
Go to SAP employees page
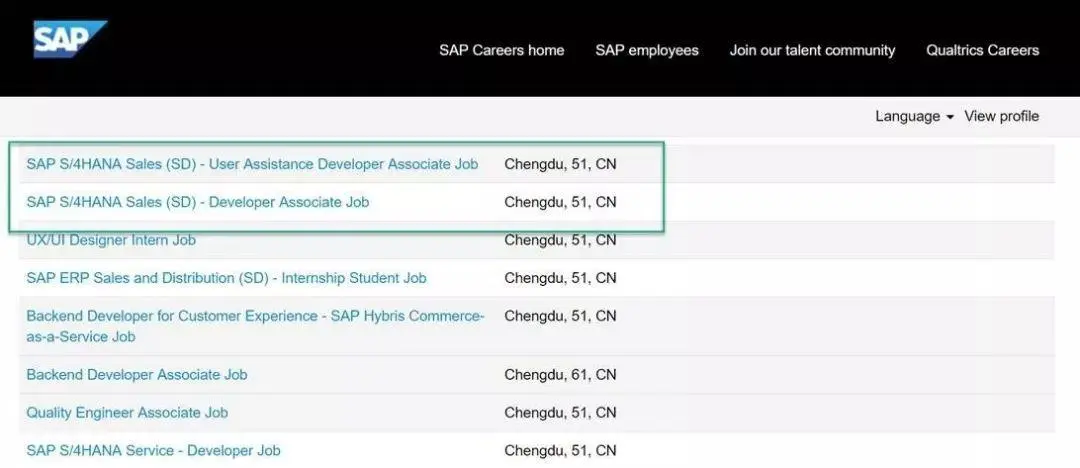647,50
